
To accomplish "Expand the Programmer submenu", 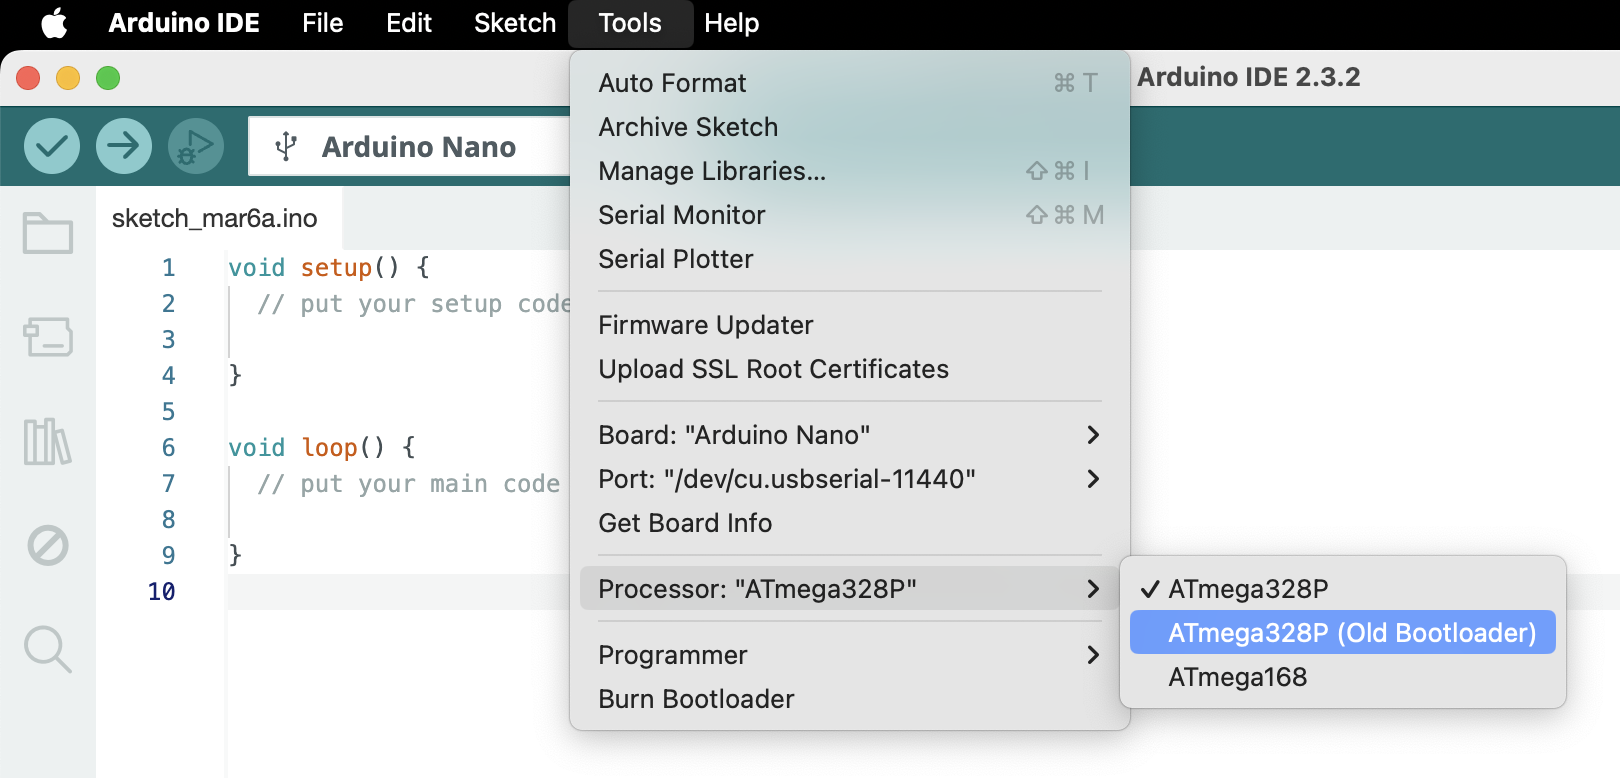I will pyautogui.click(x=850, y=655).
